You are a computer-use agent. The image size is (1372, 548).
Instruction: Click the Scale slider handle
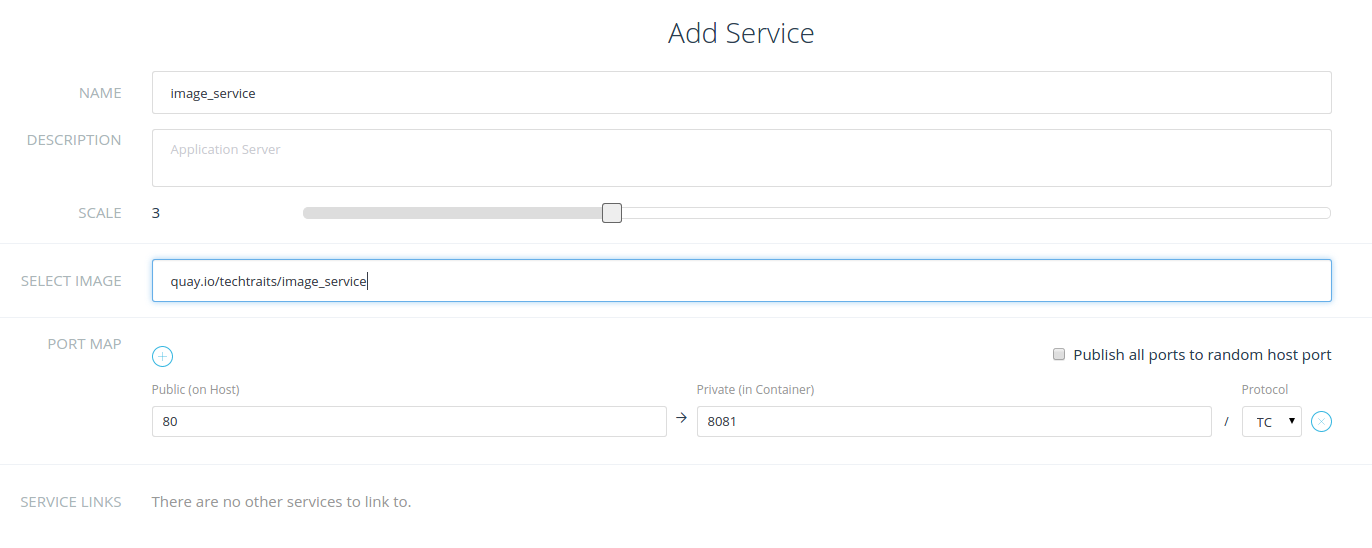[x=612, y=213]
